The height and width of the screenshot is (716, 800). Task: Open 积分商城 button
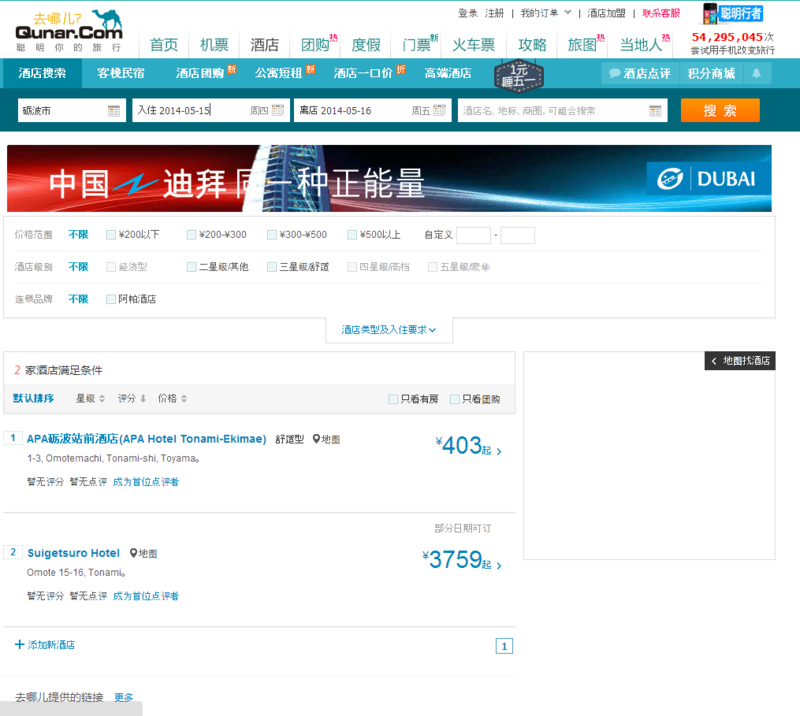[x=711, y=73]
